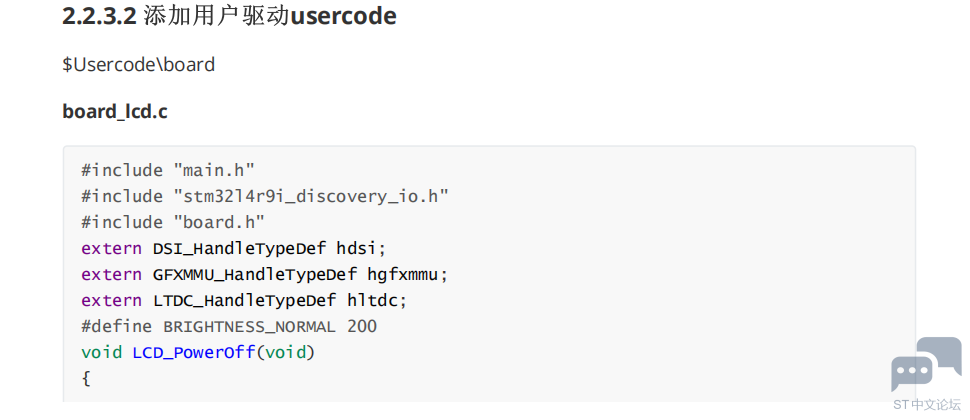Click the board_lcd.c bold filename

[x=115, y=111]
